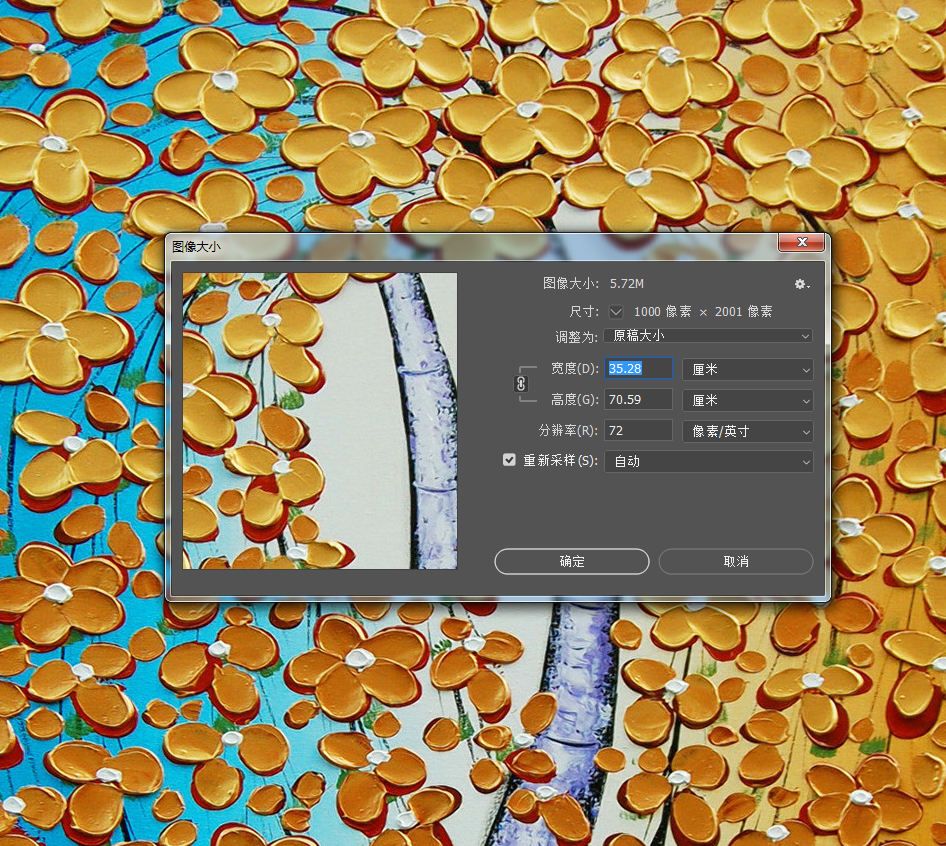Image resolution: width=946 pixels, height=846 pixels.
Task: Expand the 调整为 原稿大小 dropdown
Action: [x=708, y=336]
